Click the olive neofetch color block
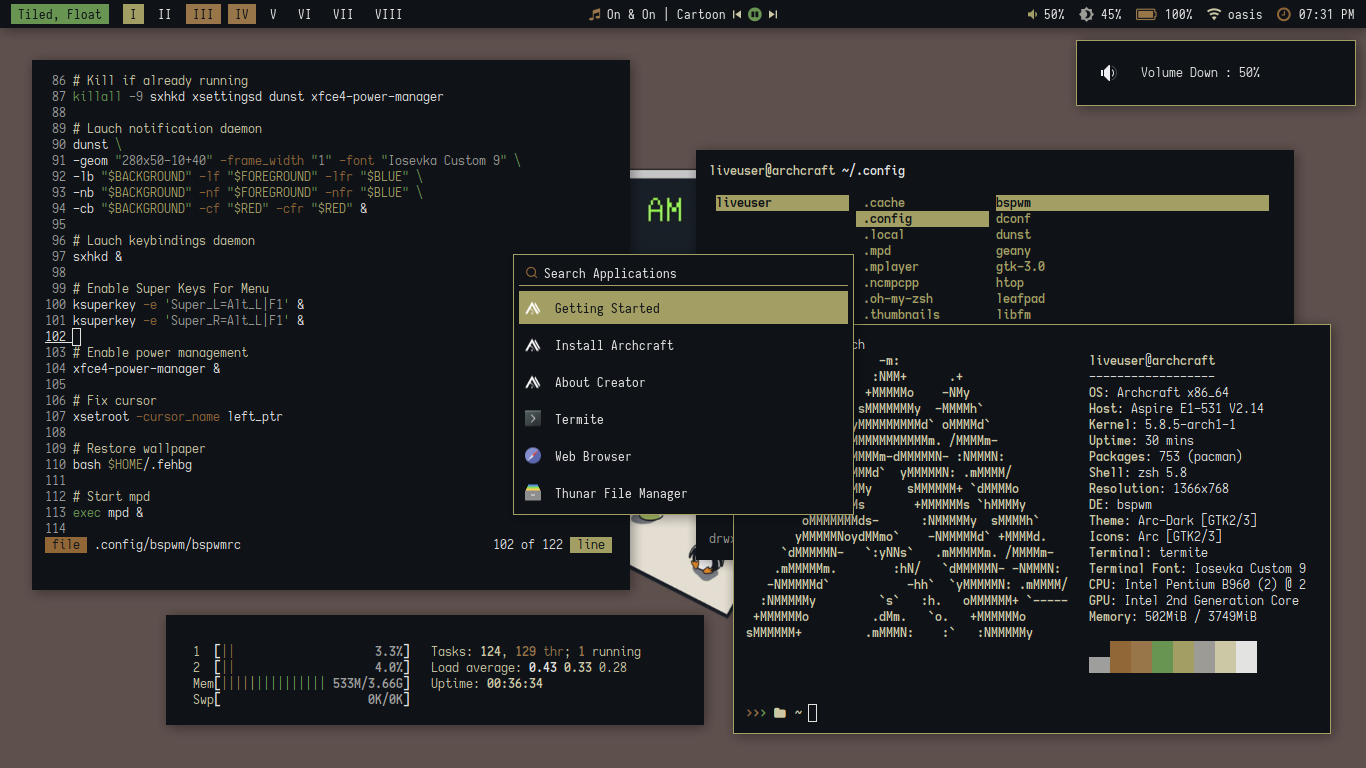Image resolution: width=1366 pixels, height=768 pixels. click(1183, 657)
